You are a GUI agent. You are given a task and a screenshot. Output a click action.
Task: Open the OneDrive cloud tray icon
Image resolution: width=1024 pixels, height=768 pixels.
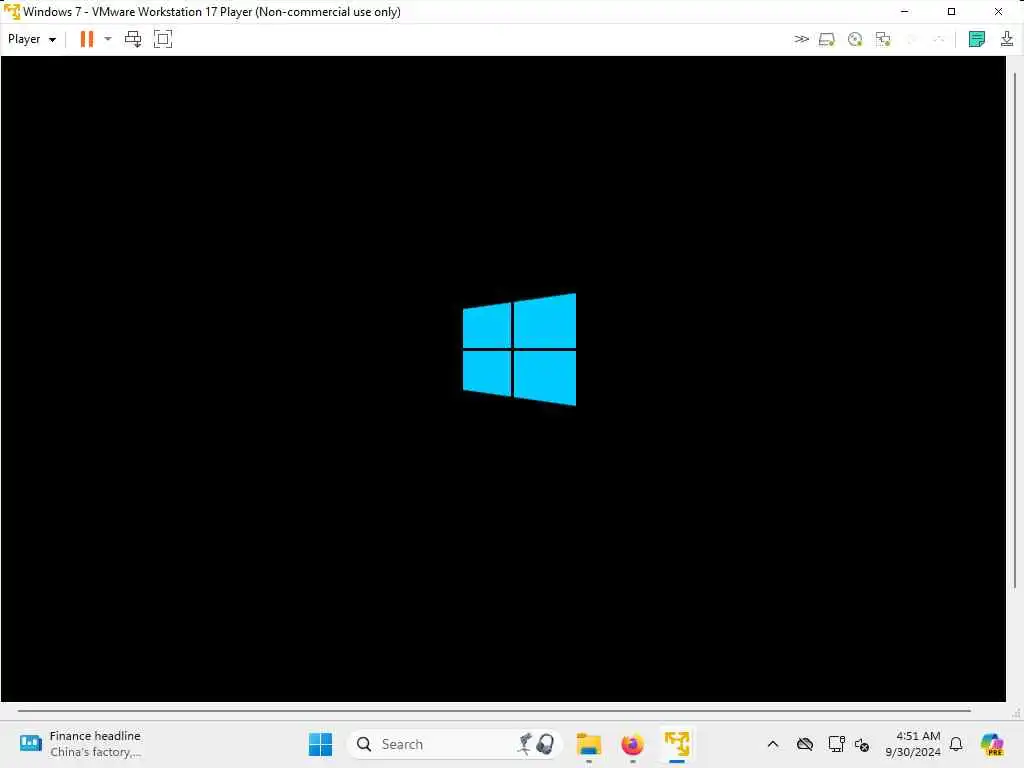pos(805,744)
